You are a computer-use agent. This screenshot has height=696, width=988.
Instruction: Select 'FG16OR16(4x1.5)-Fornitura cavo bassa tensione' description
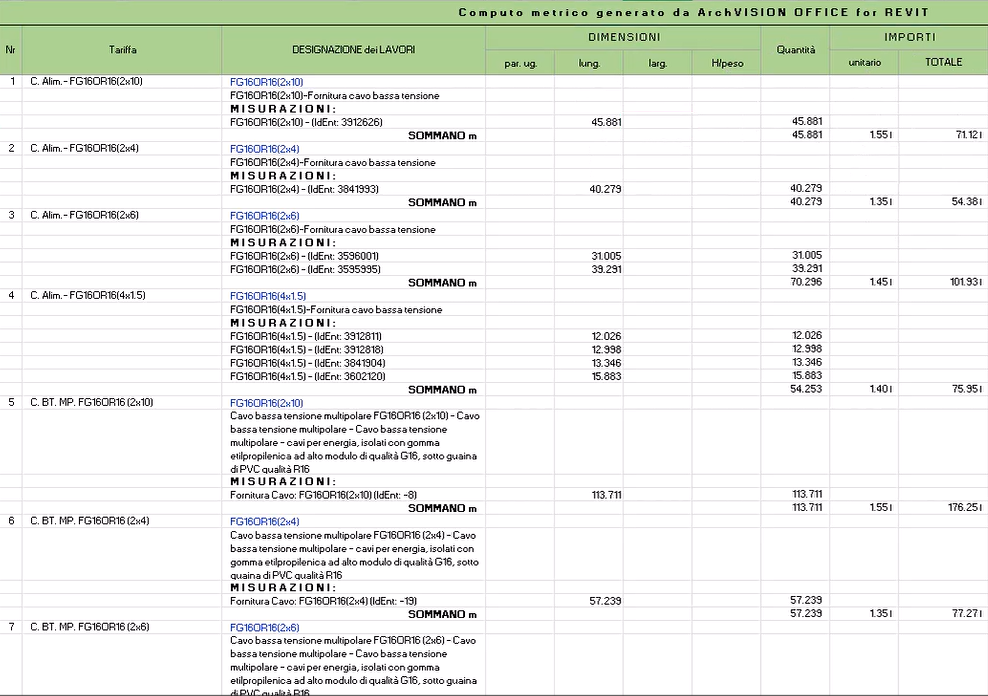[336, 310]
